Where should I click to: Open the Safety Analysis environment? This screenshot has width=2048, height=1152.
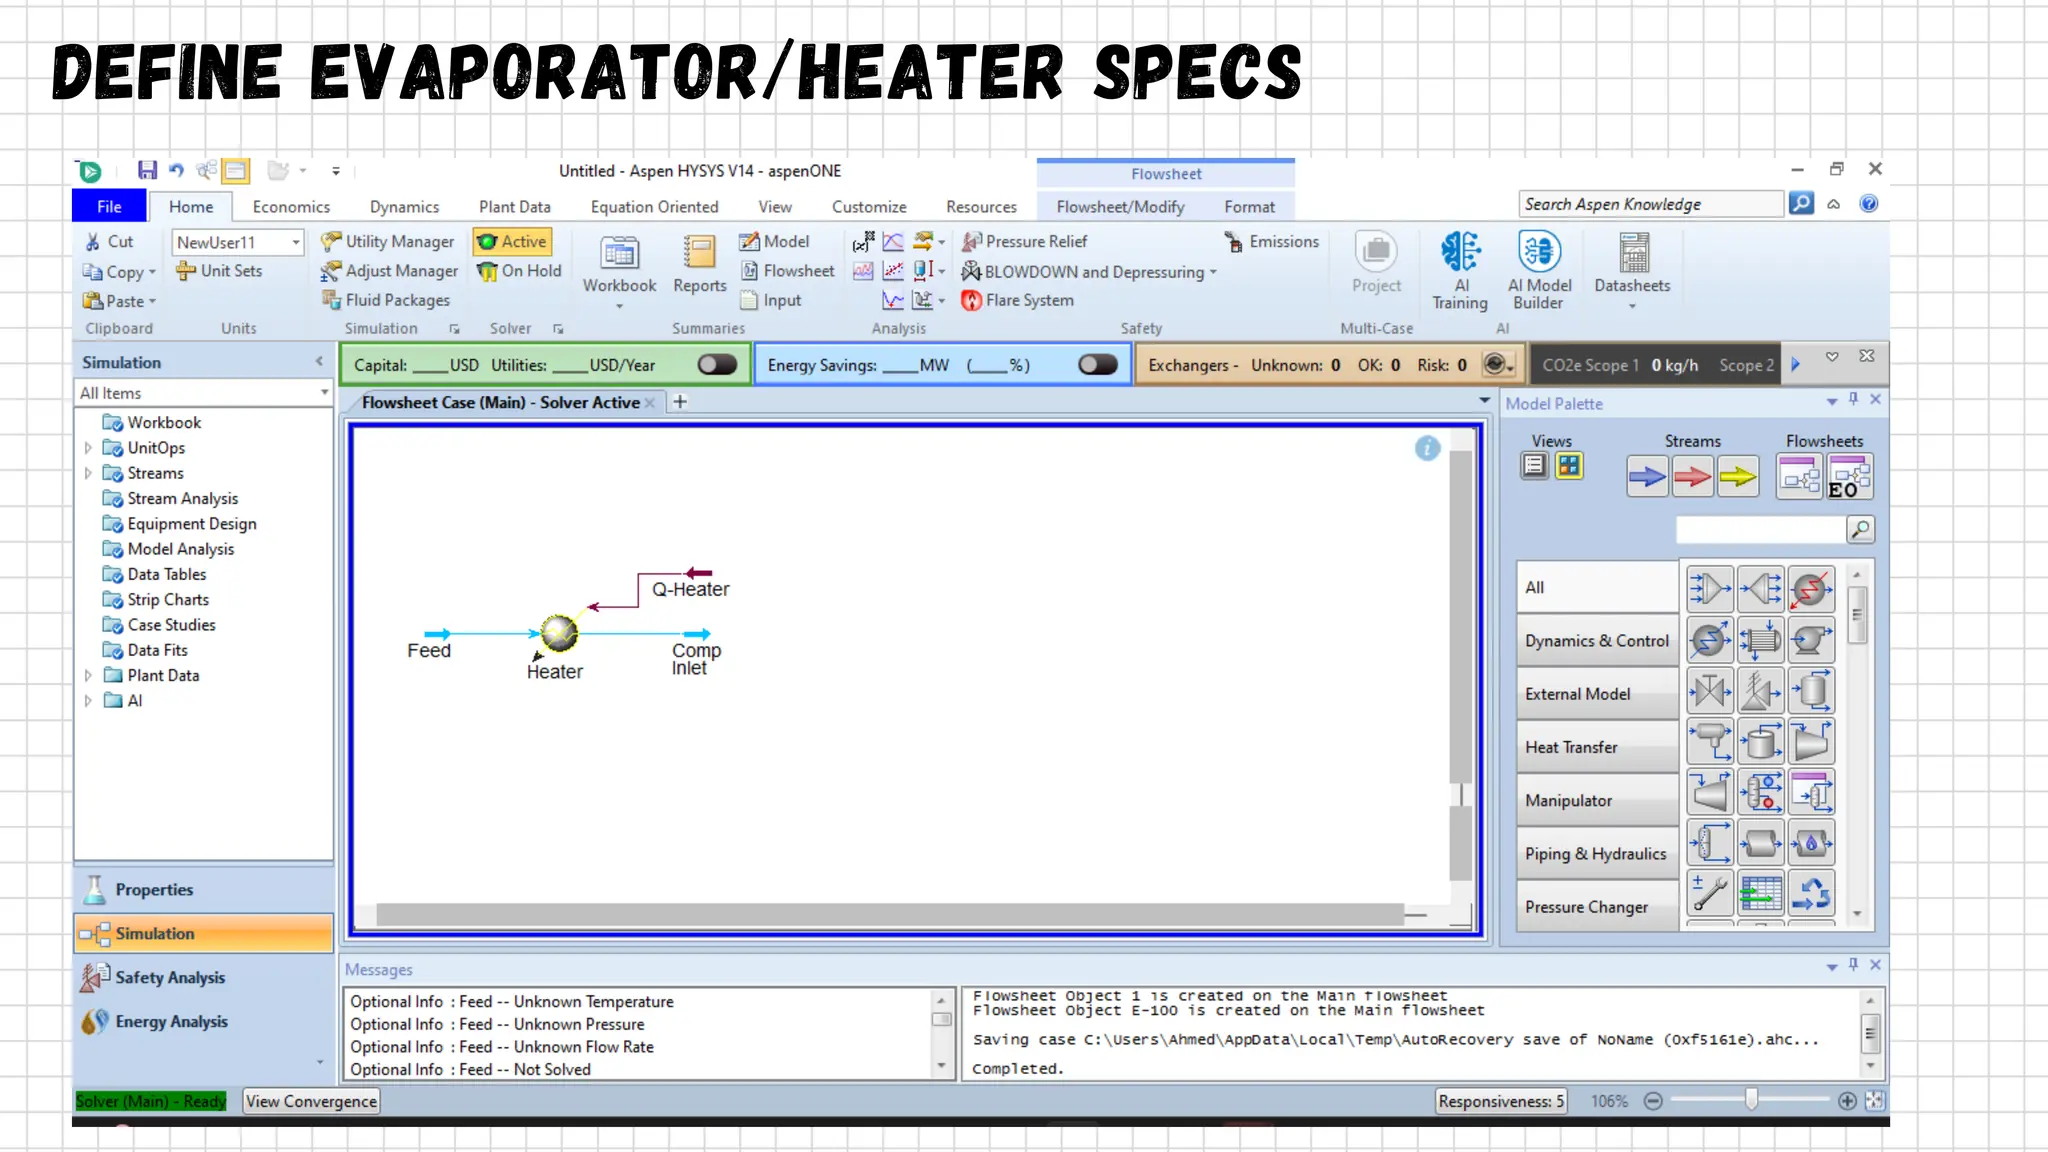coord(204,977)
